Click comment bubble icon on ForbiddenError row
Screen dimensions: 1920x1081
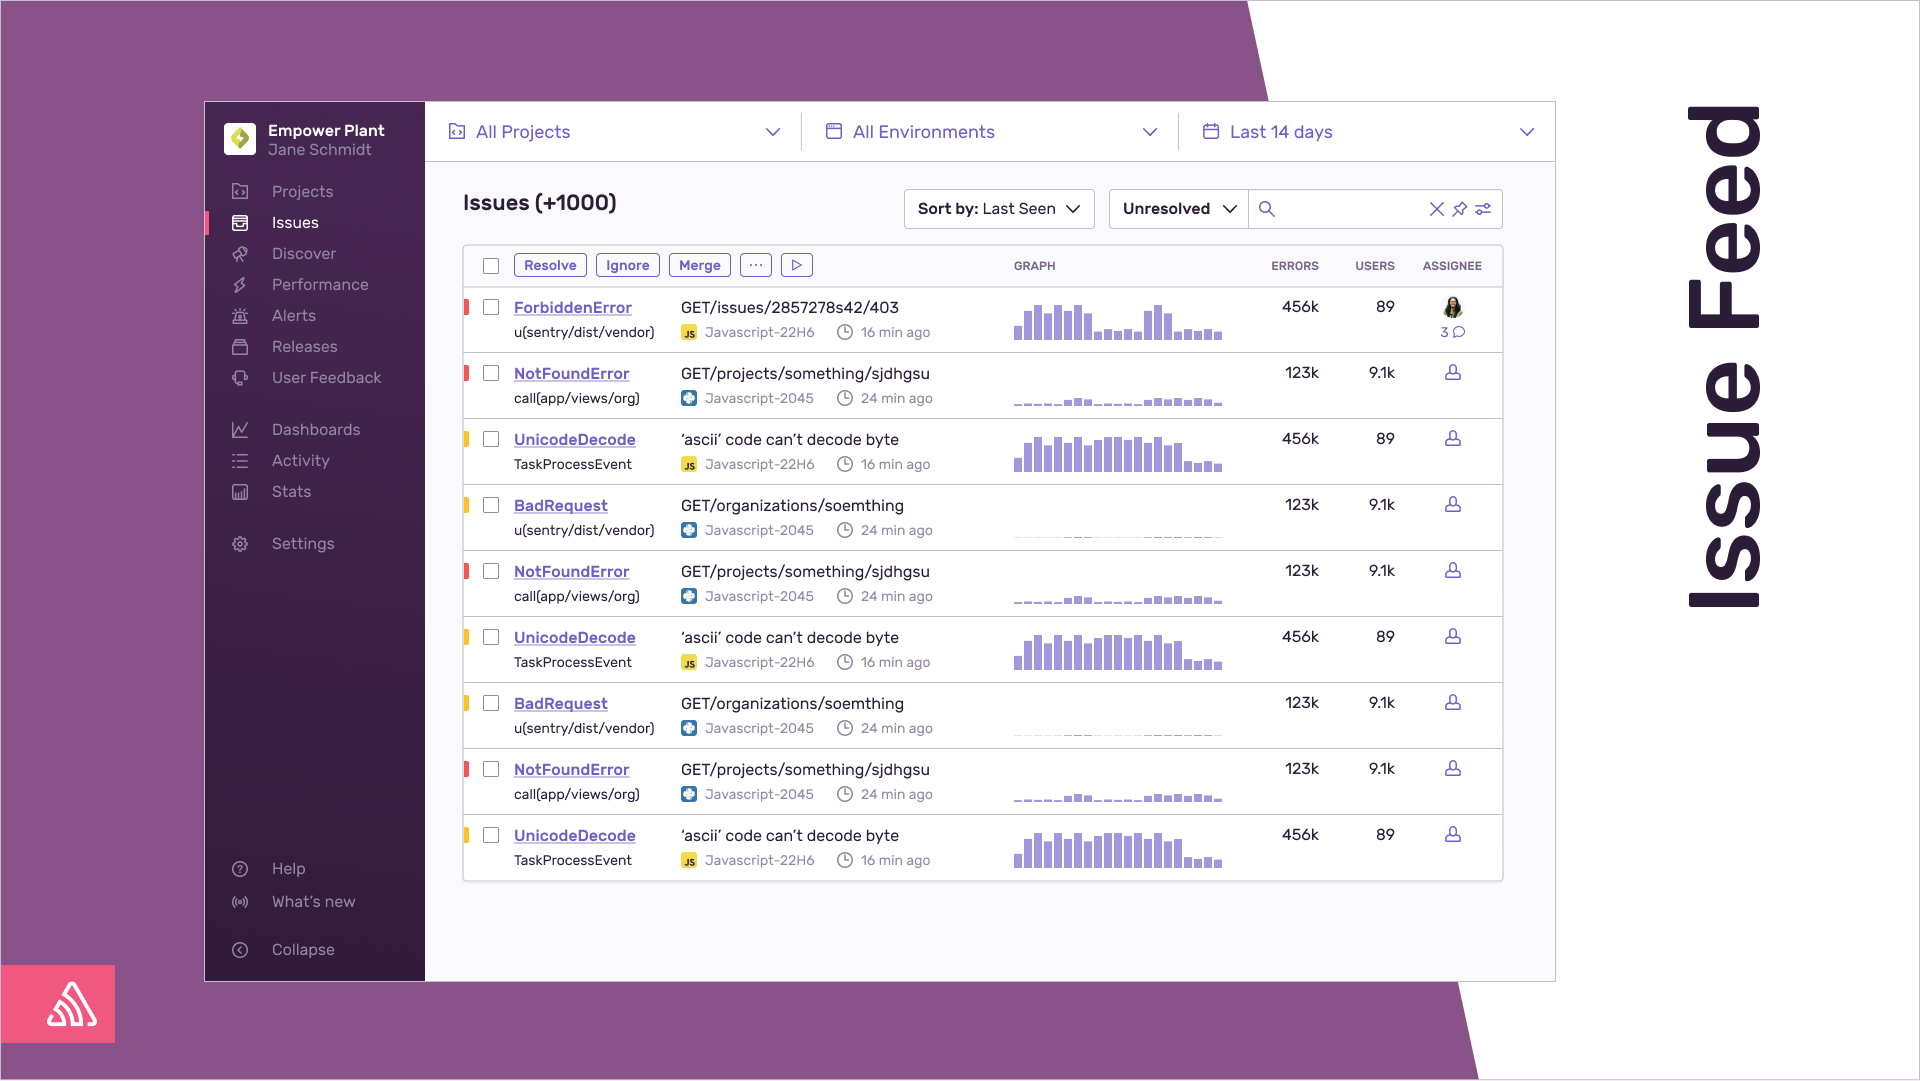(1459, 332)
